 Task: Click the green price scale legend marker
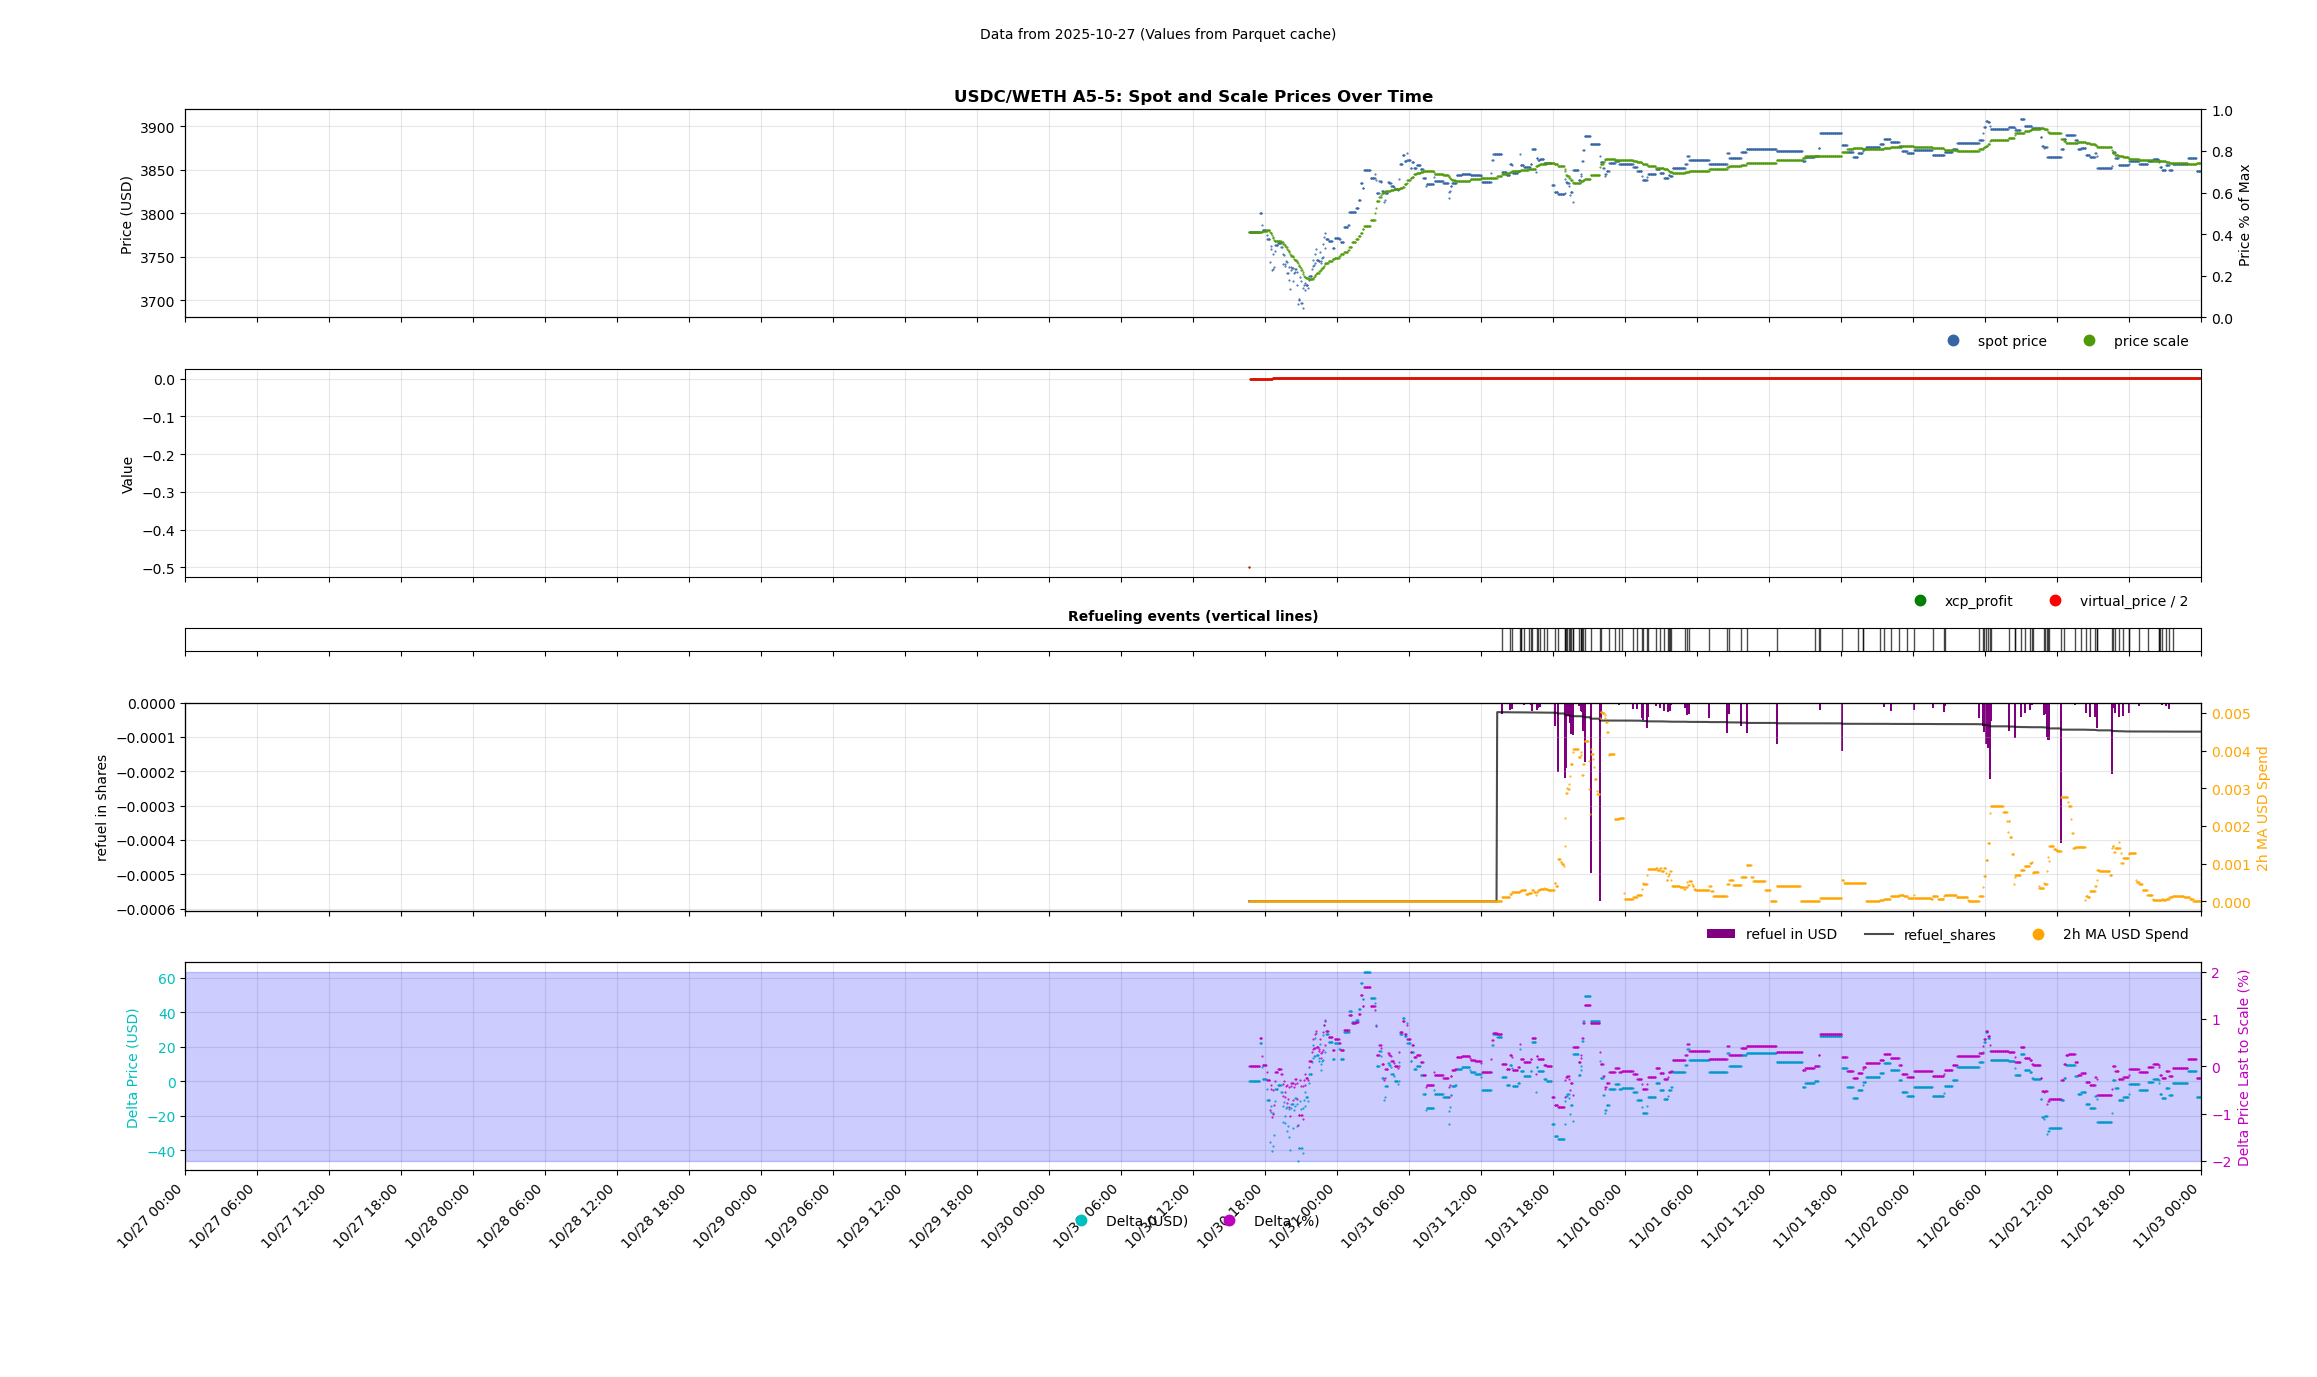tap(2089, 341)
